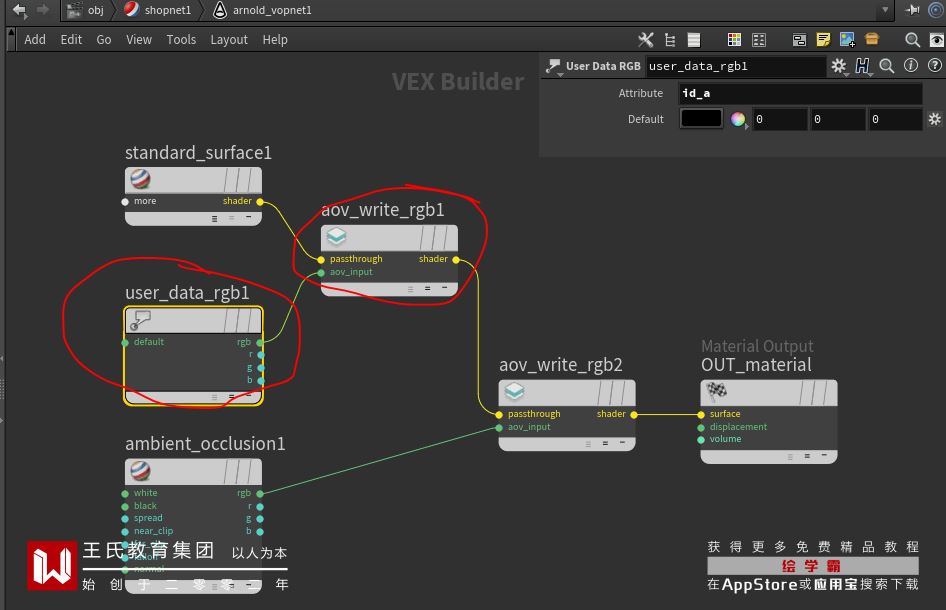Image resolution: width=946 pixels, height=610 pixels.
Task: Open the wrench tools icon in toolbar
Action: tap(646, 40)
